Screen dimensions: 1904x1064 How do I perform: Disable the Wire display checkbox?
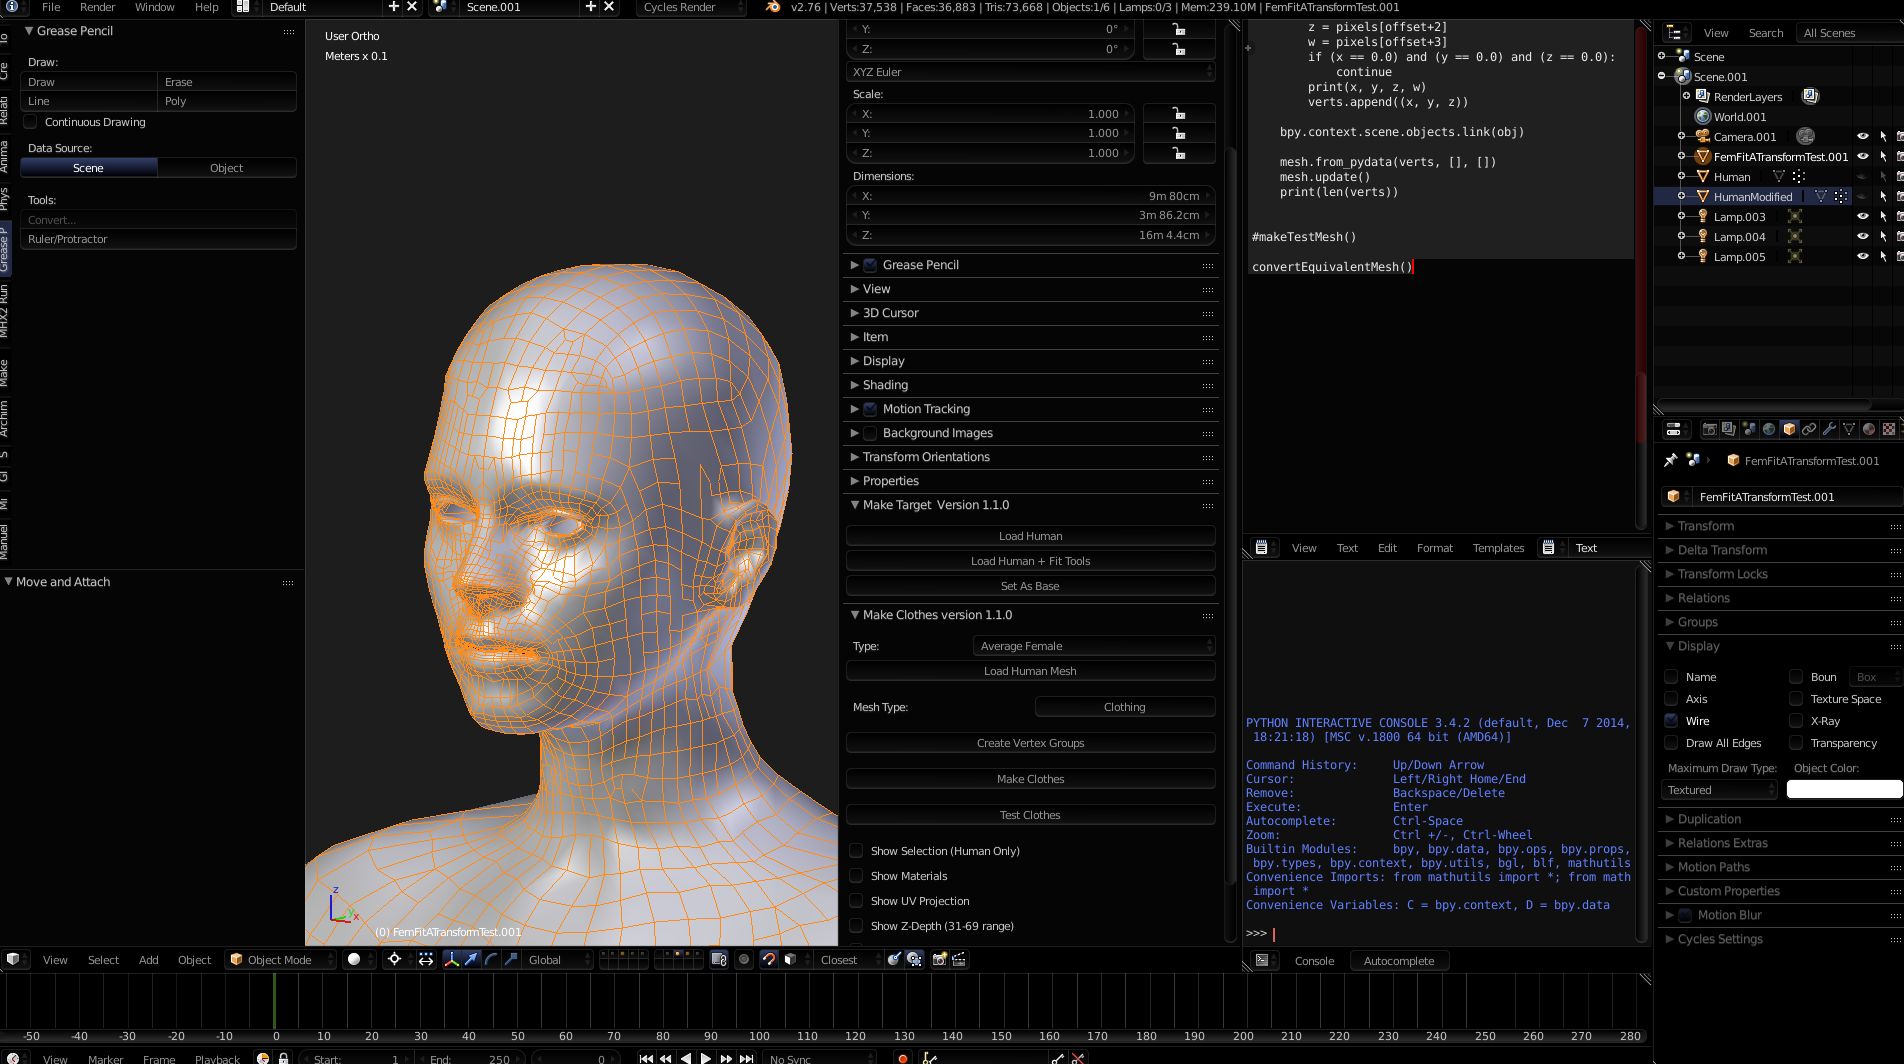pyautogui.click(x=1671, y=720)
